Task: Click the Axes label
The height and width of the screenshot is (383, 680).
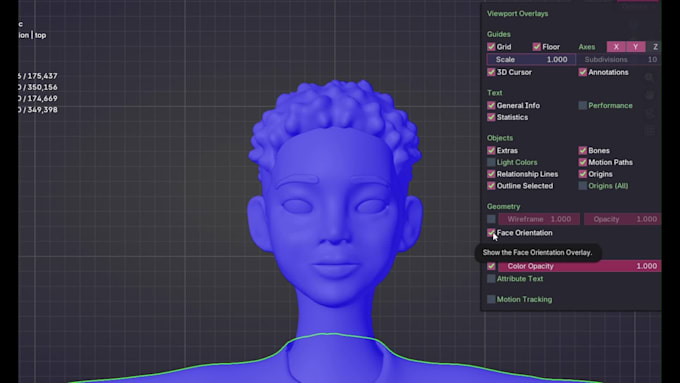Action: click(x=587, y=47)
